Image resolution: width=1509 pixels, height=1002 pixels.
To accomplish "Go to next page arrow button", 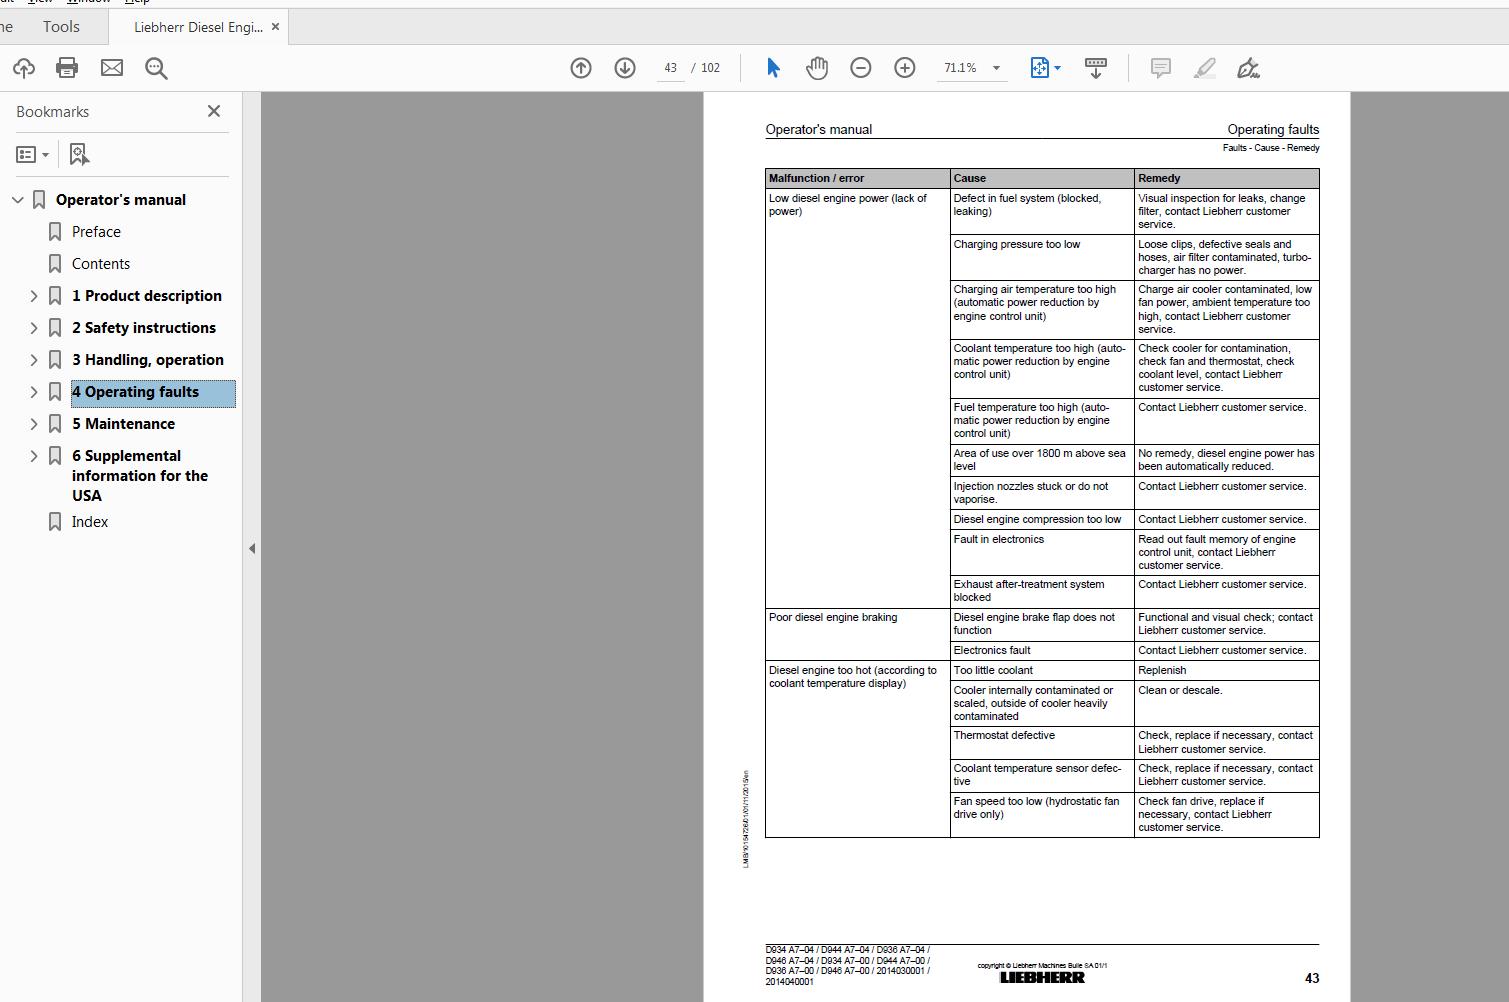I will 625,68.
